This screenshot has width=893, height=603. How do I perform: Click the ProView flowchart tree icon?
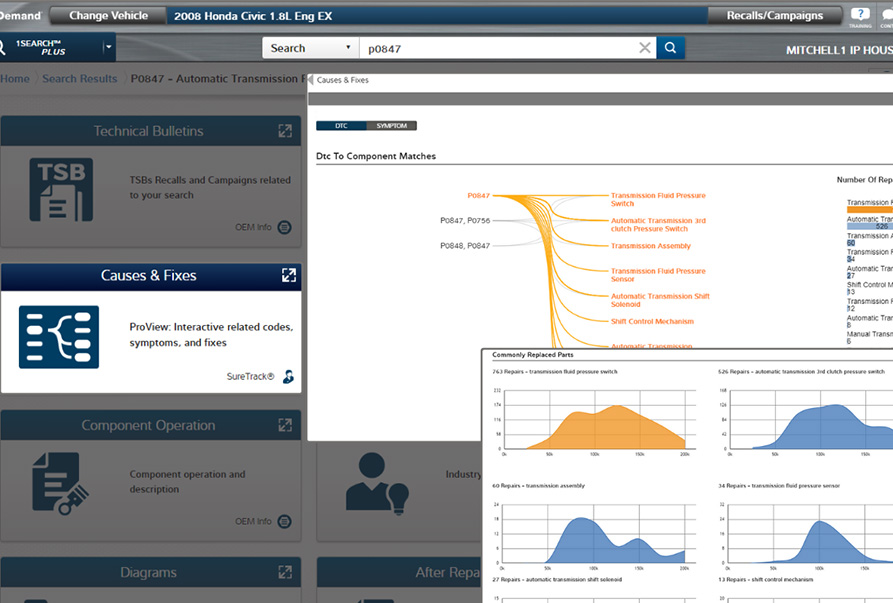[59, 337]
